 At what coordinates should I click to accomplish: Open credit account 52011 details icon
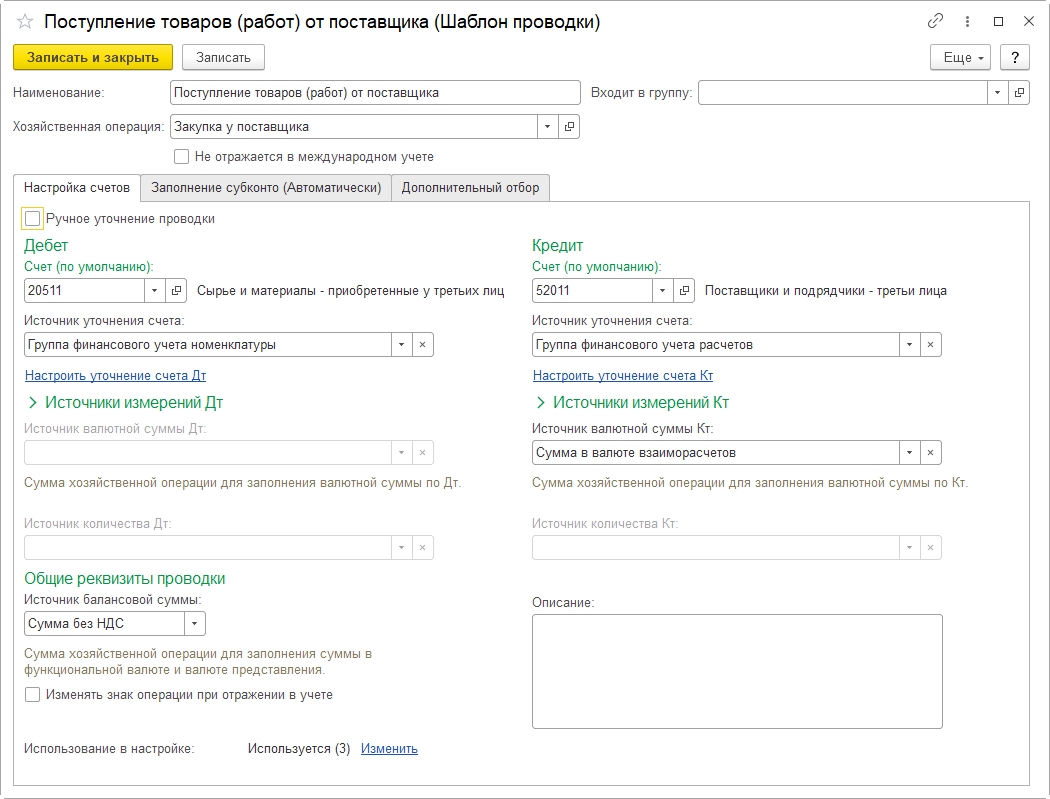[685, 291]
